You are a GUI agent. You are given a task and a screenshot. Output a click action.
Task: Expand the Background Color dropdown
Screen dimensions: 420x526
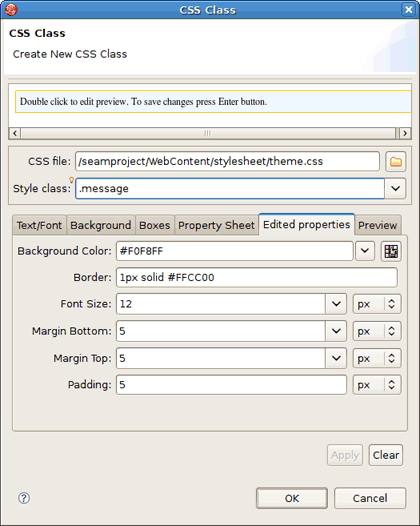[x=365, y=251]
